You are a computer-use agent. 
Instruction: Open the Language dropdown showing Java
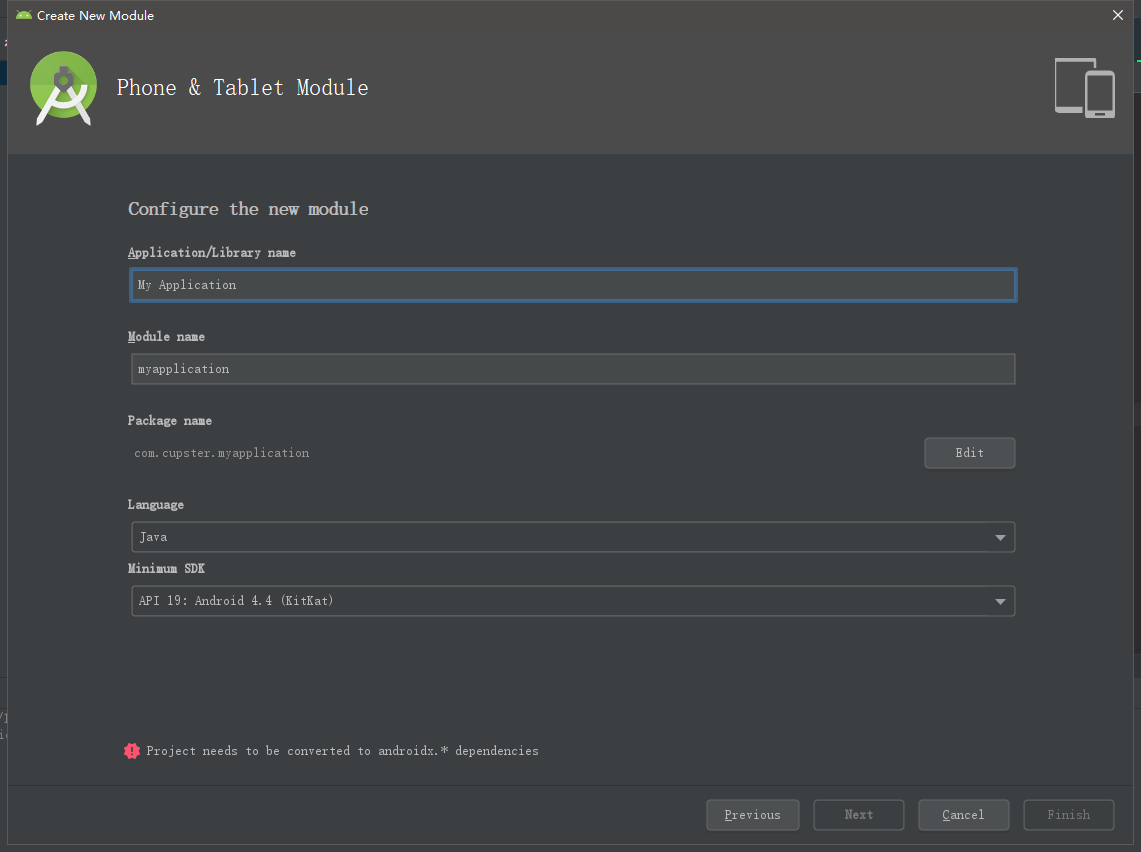[573, 537]
